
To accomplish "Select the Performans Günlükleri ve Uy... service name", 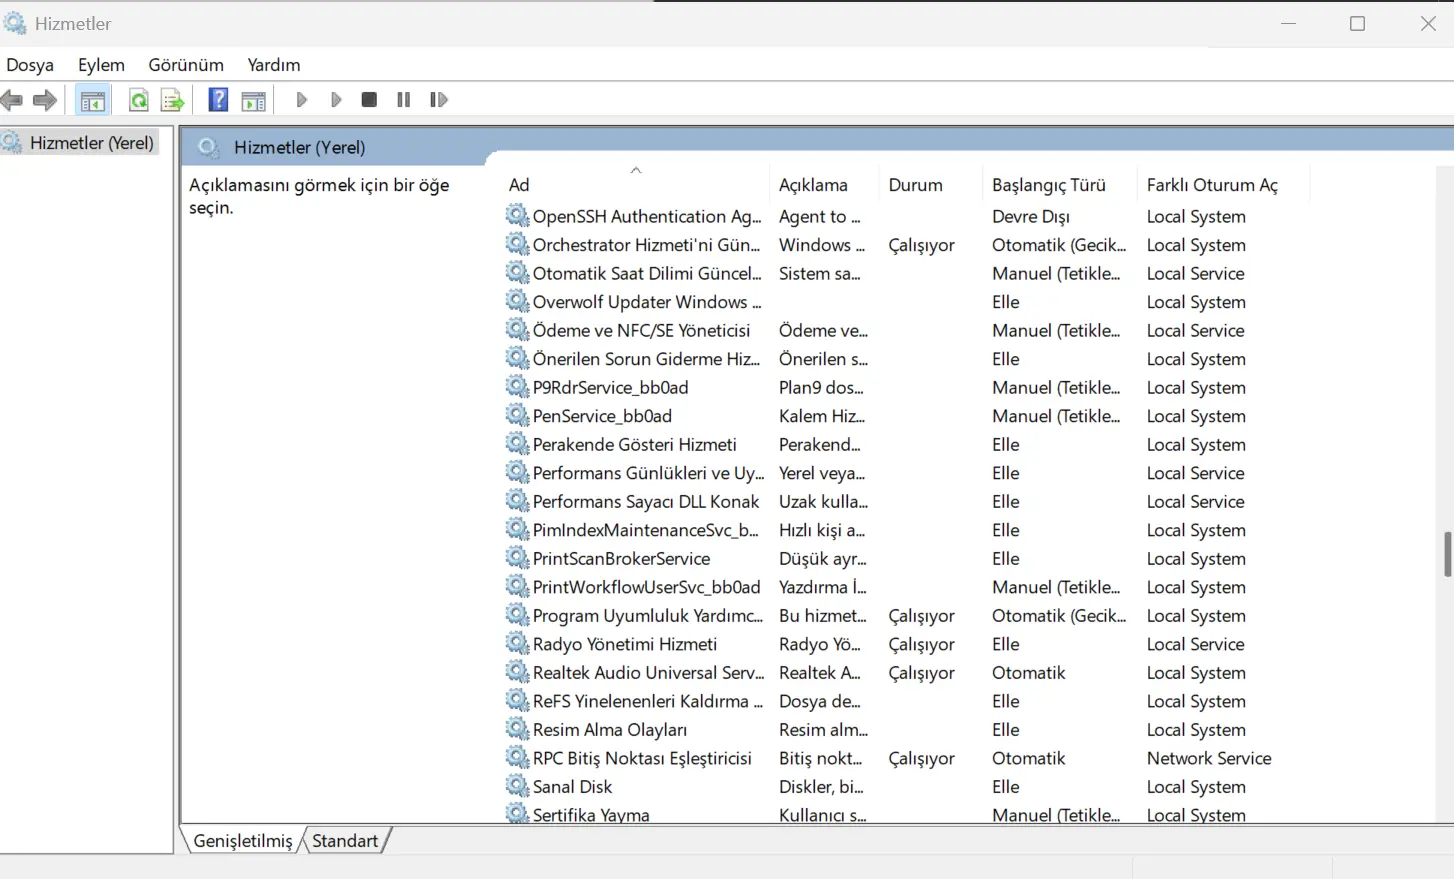I will tap(648, 473).
